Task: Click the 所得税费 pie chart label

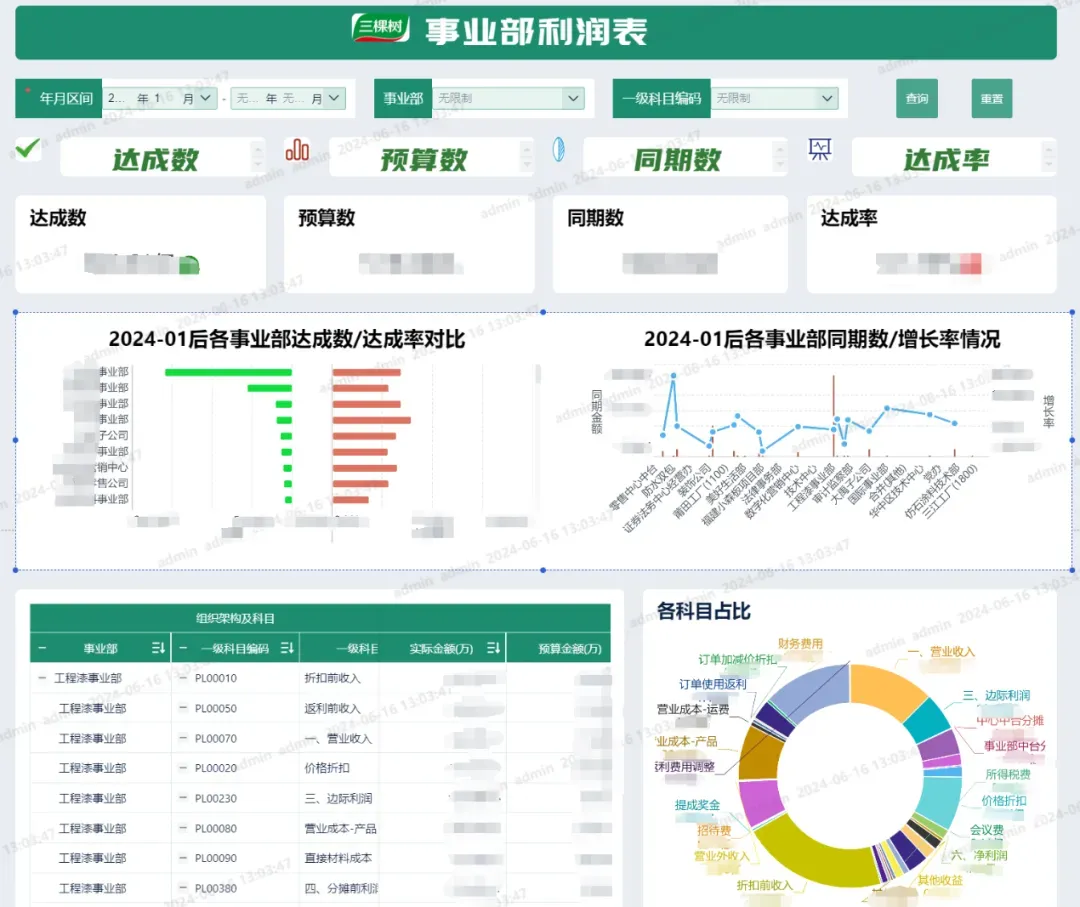Action: (1008, 774)
